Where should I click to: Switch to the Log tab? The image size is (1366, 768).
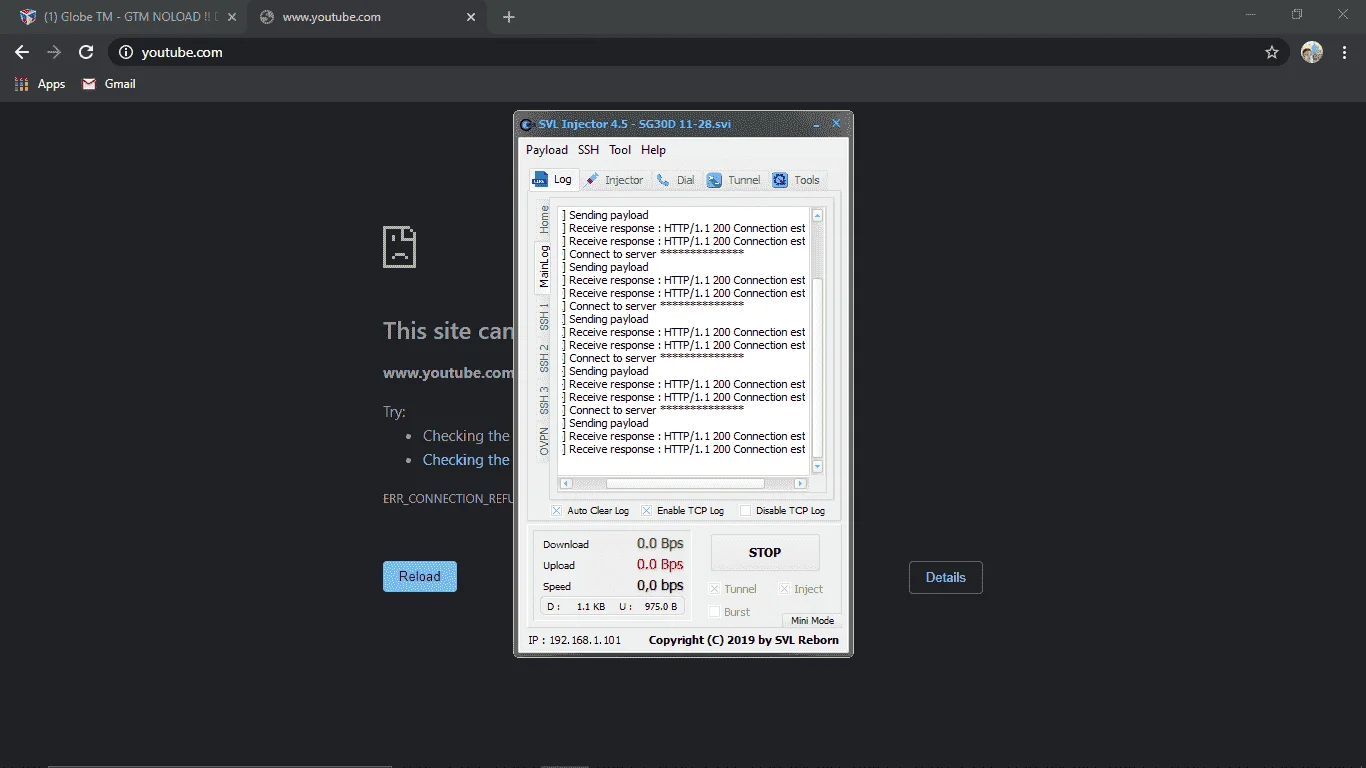[x=553, y=179]
